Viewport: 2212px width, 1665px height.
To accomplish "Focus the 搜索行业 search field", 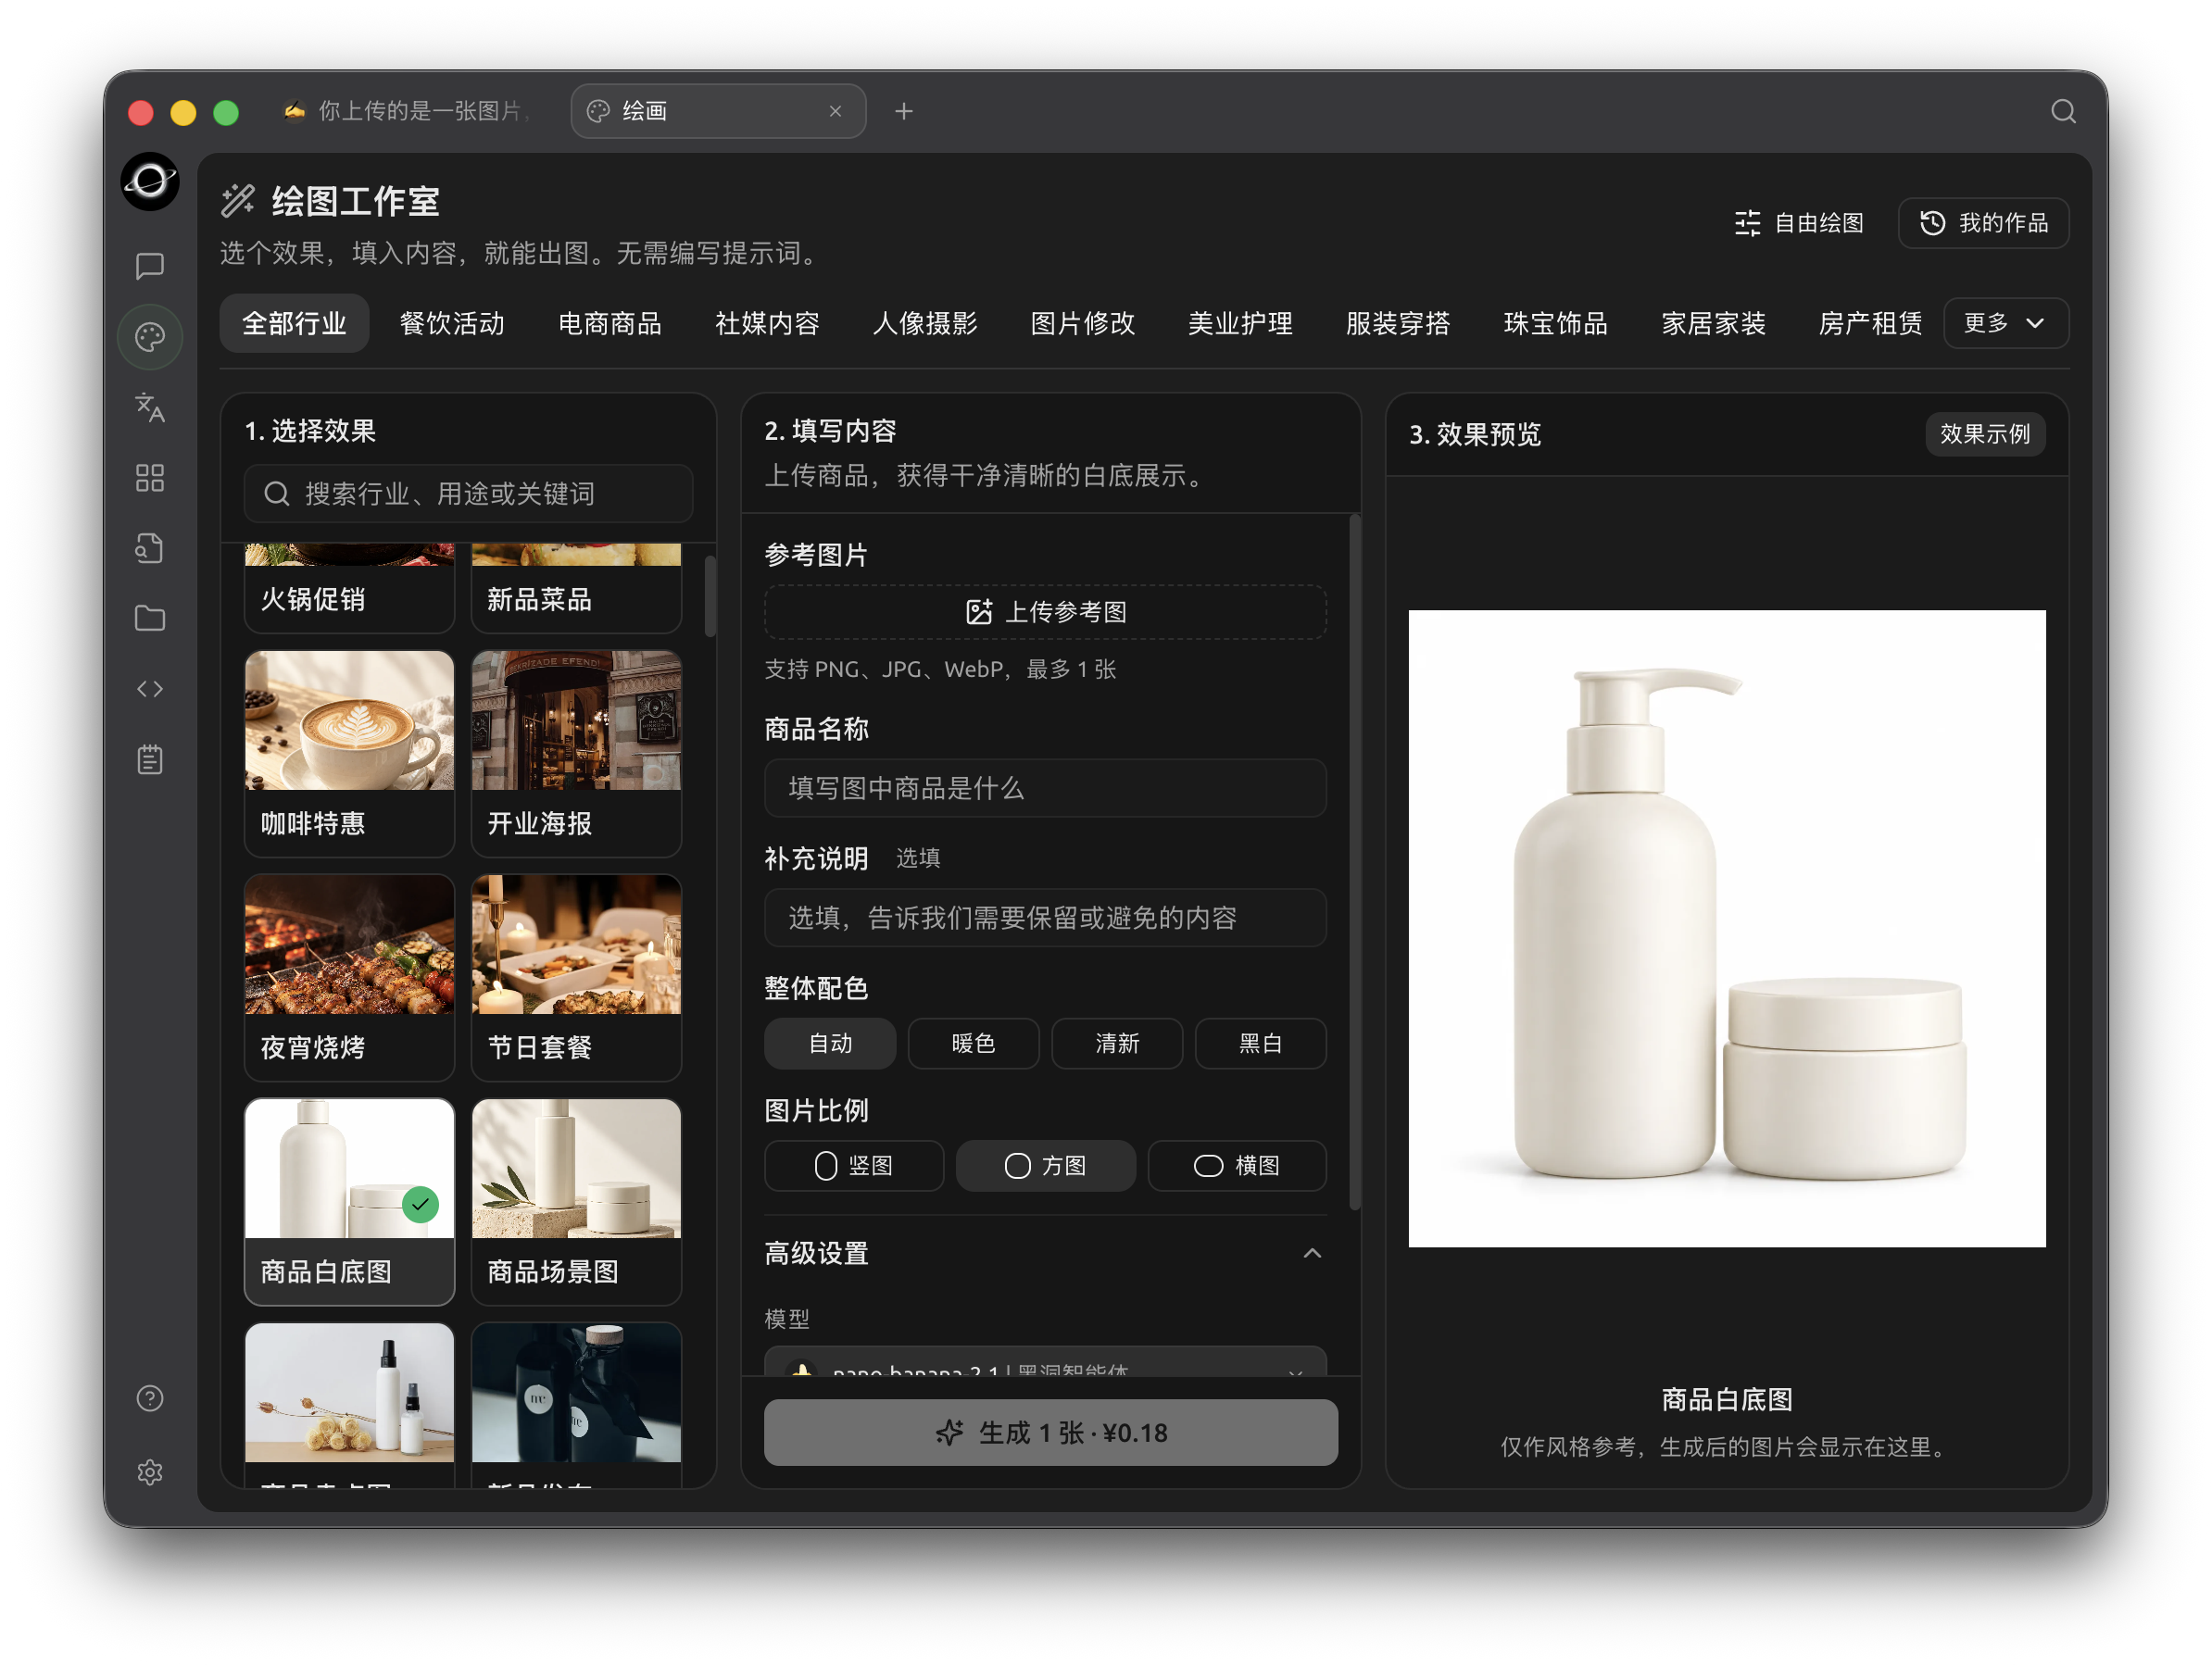I will pos(469,494).
